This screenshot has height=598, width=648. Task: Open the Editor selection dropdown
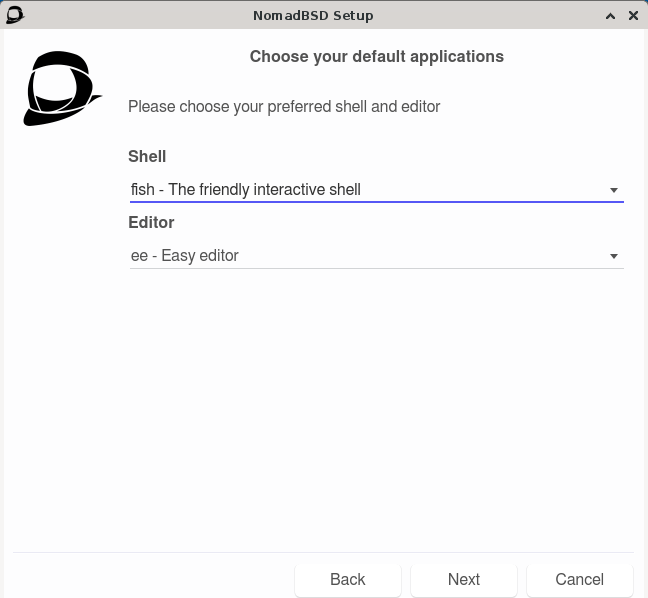pyautogui.click(x=376, y=256)
